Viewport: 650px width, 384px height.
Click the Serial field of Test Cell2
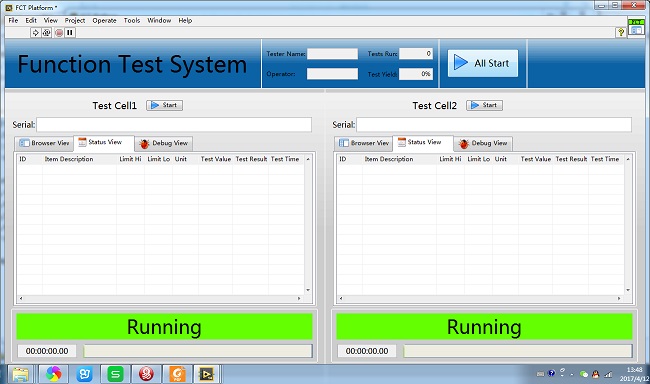[494, 124]
